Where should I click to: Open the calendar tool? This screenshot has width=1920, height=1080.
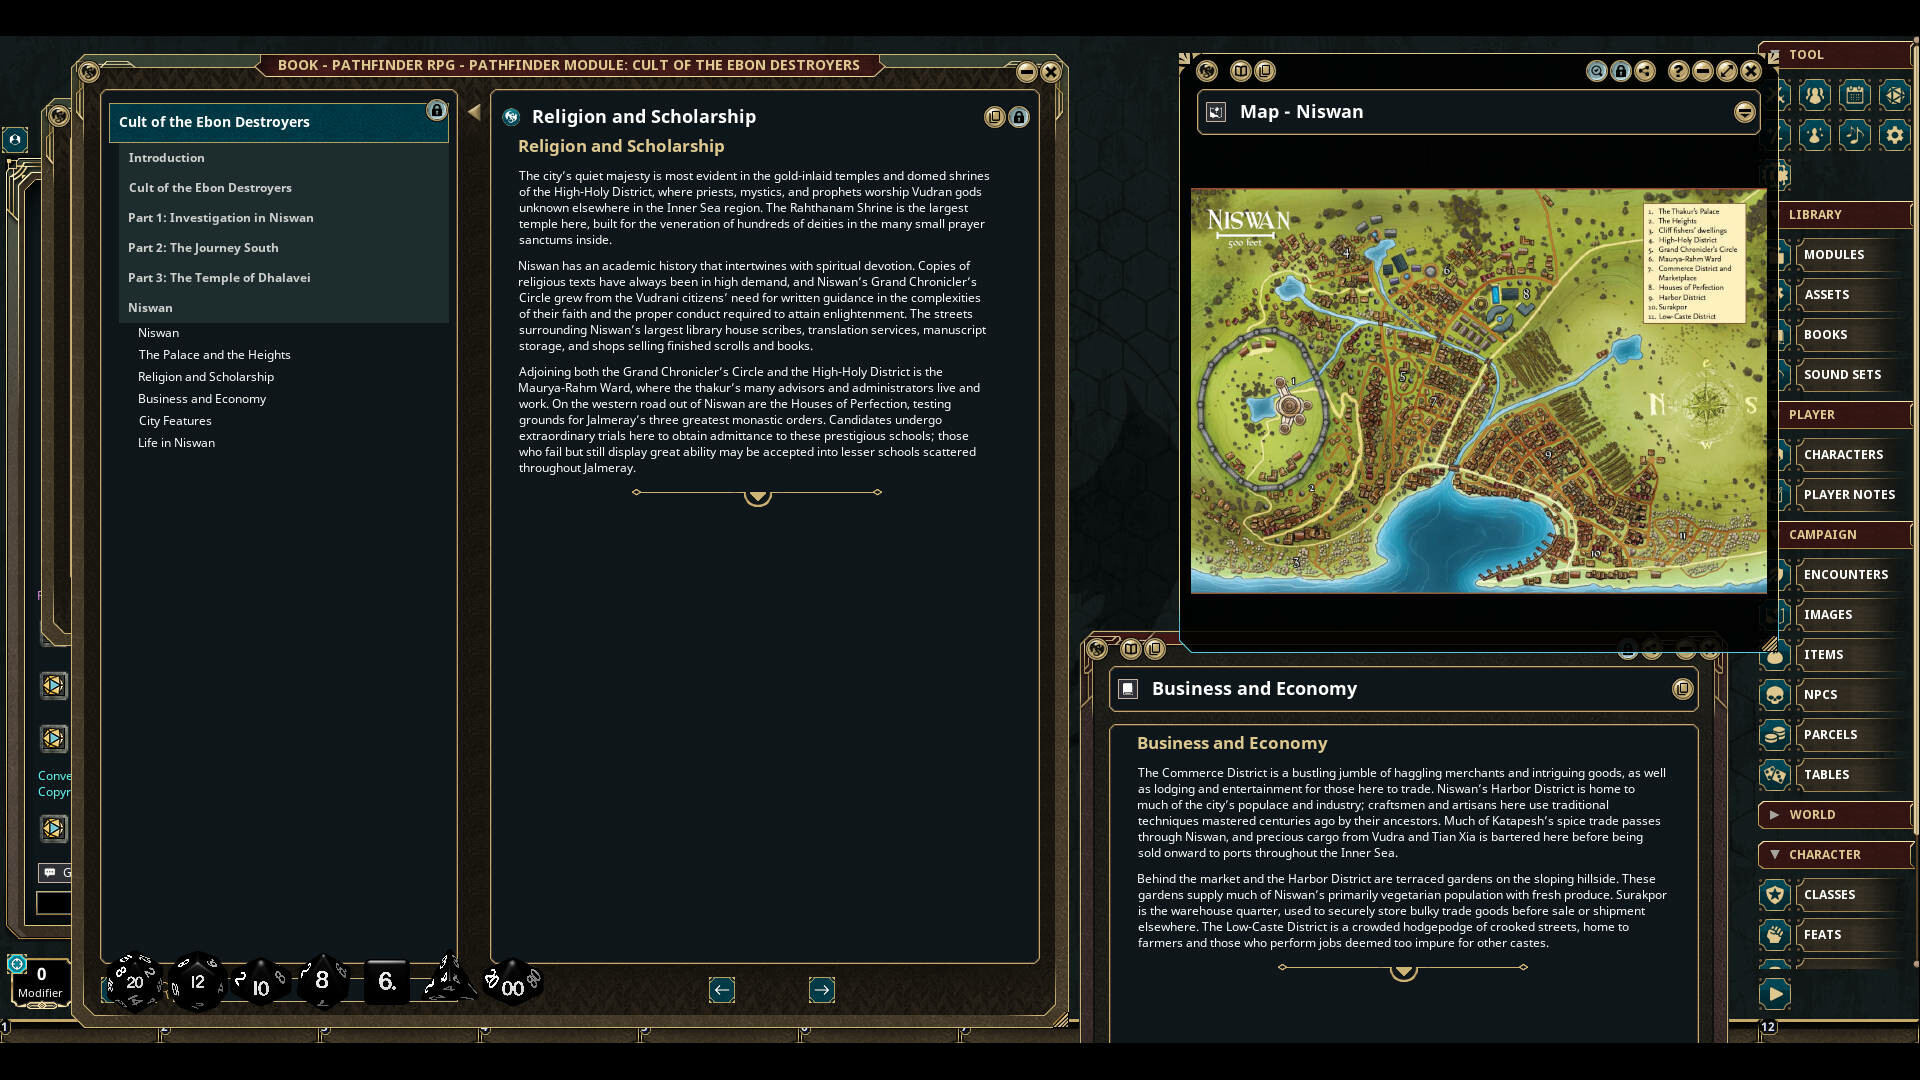click(1853, 95)
